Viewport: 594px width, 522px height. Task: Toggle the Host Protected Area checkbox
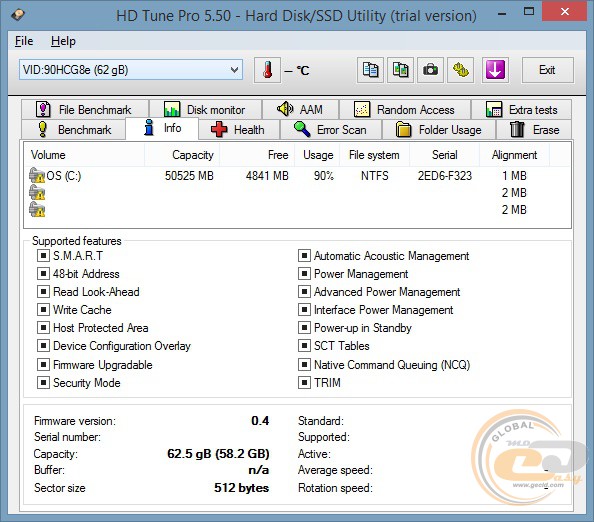[43, 328]
